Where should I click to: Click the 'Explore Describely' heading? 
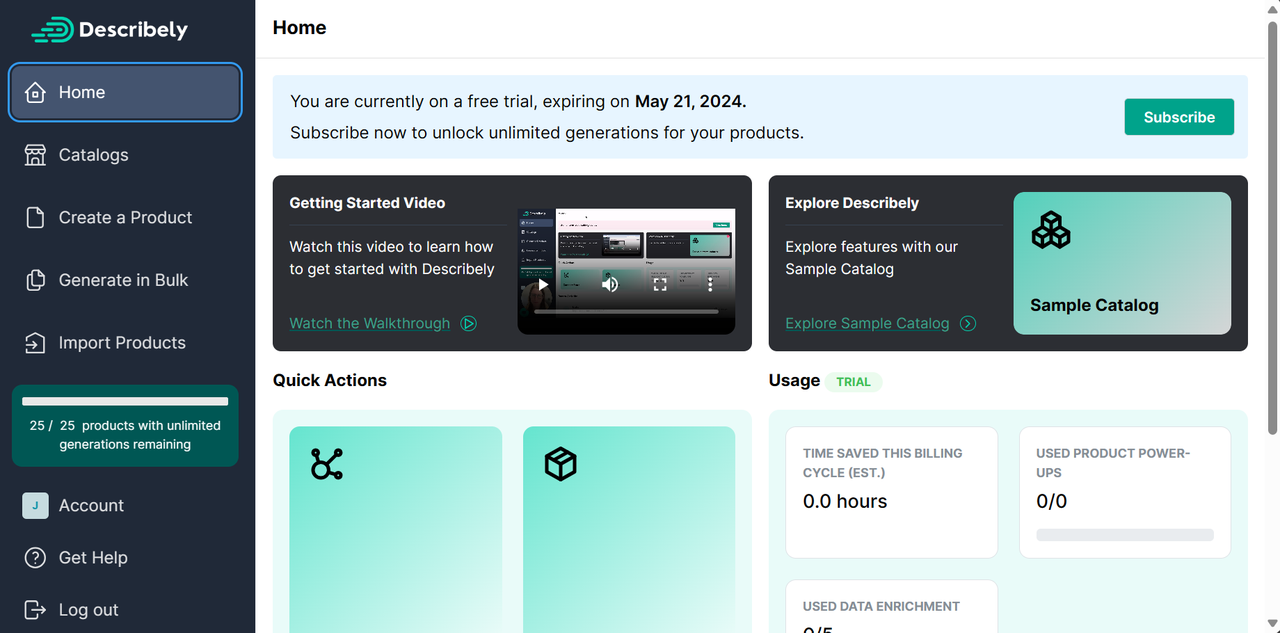(852, 203)
